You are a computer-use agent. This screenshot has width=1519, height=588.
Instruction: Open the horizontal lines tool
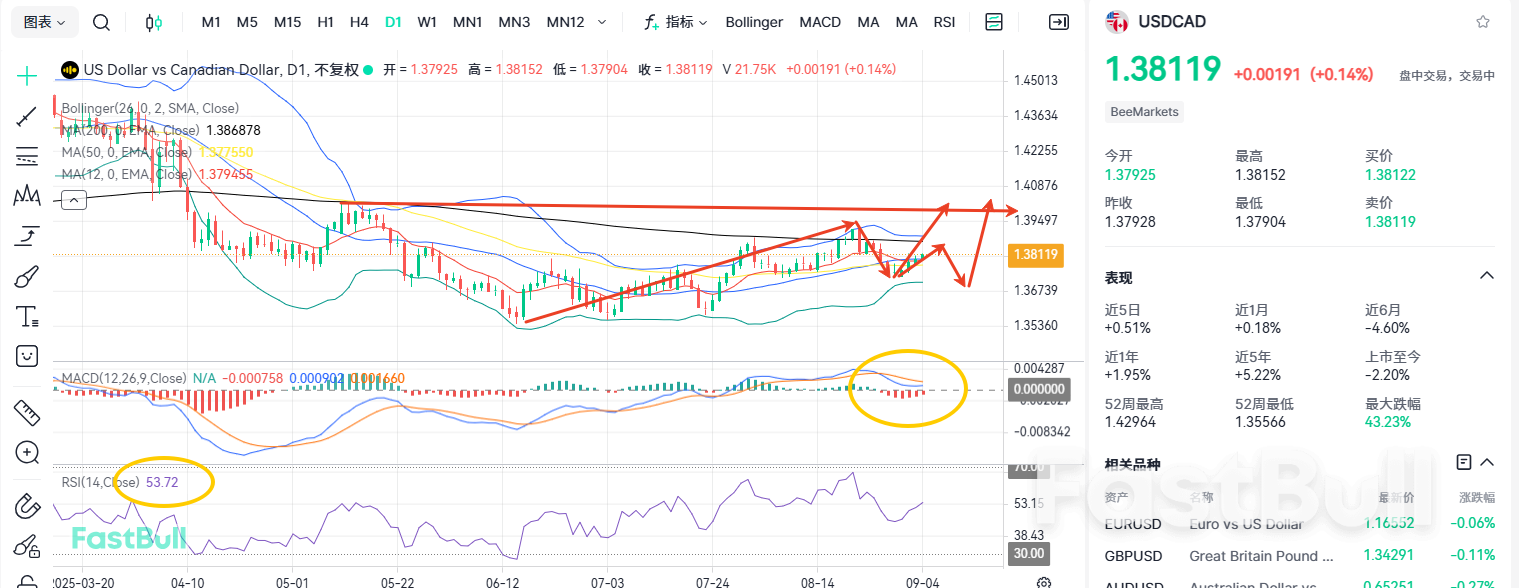coord(26,155)
